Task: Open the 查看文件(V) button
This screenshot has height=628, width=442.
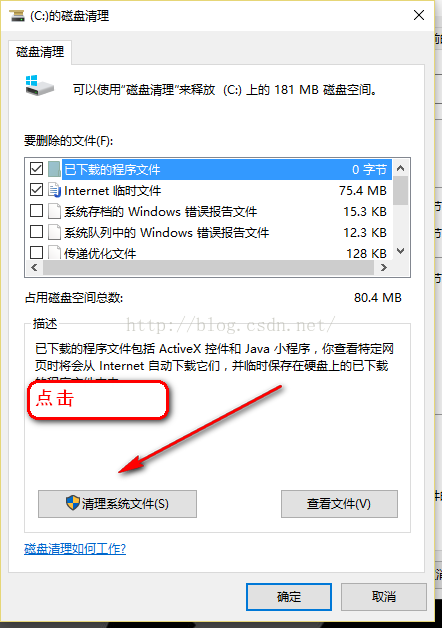Action: point(339,504)
